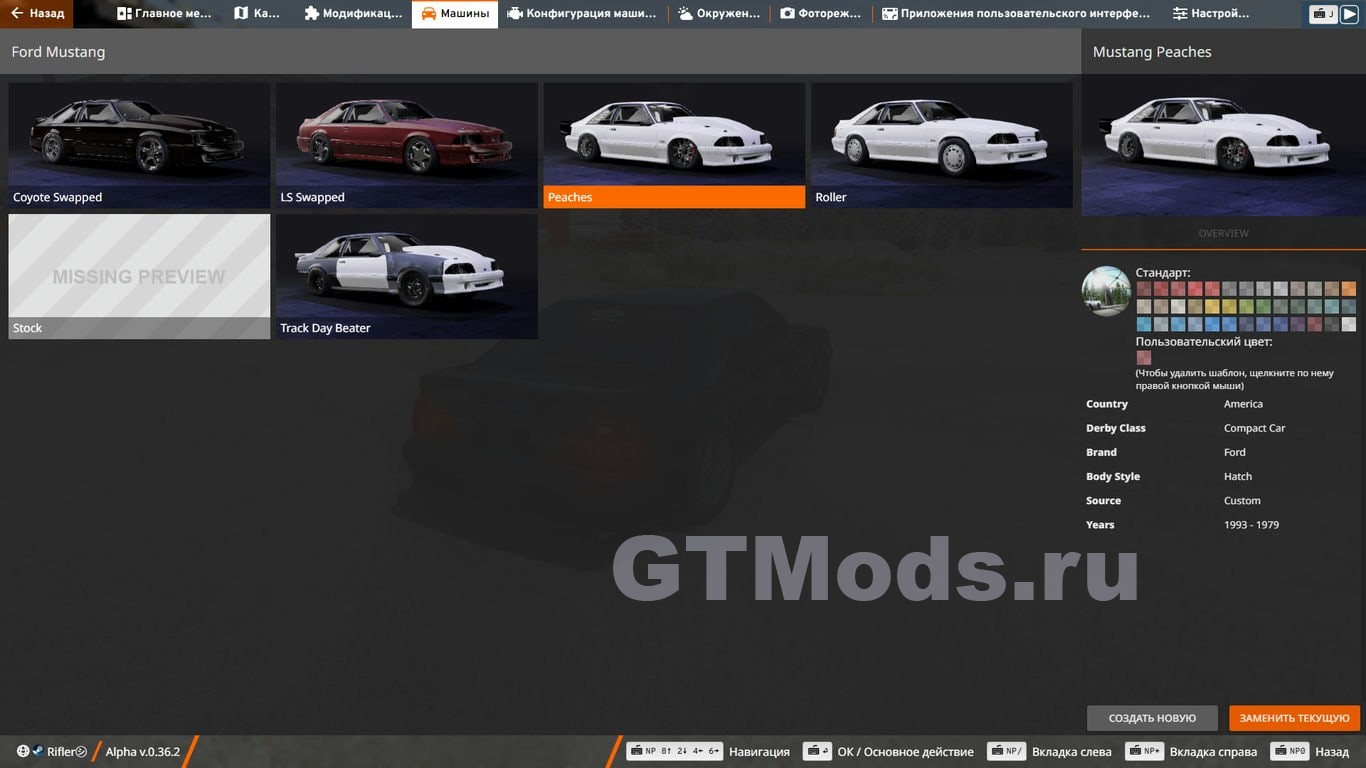Open the Главное меню tab
This screenshot has width=1366, height=768.
point(164,14)
